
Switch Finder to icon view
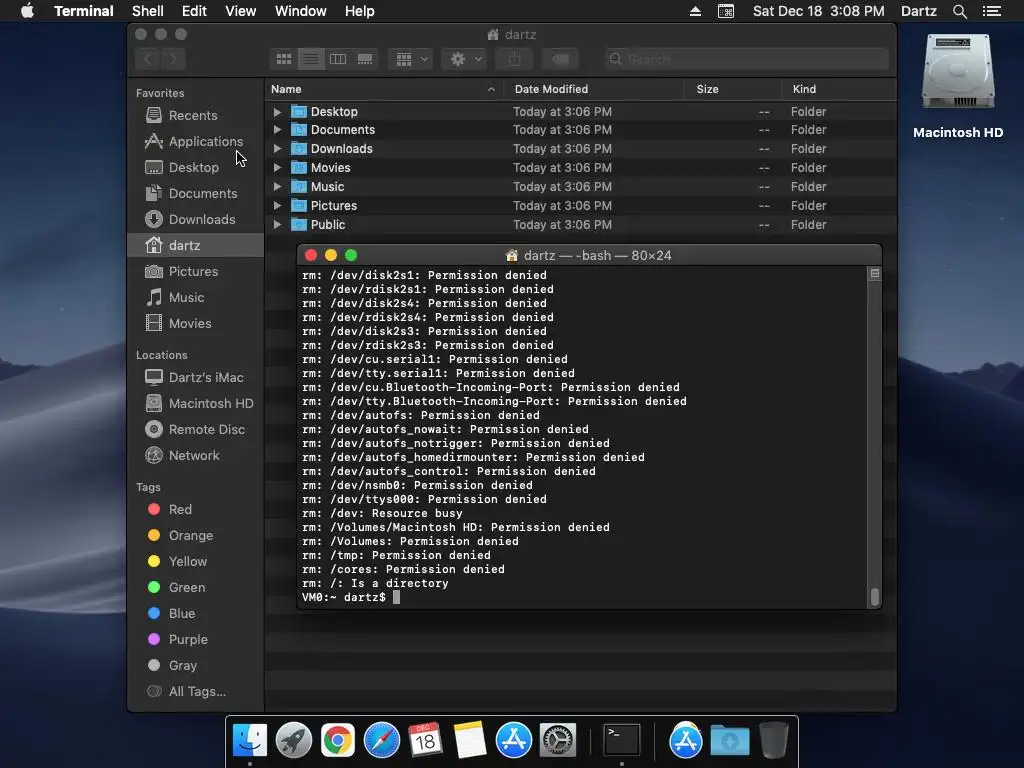pos(284,59)
